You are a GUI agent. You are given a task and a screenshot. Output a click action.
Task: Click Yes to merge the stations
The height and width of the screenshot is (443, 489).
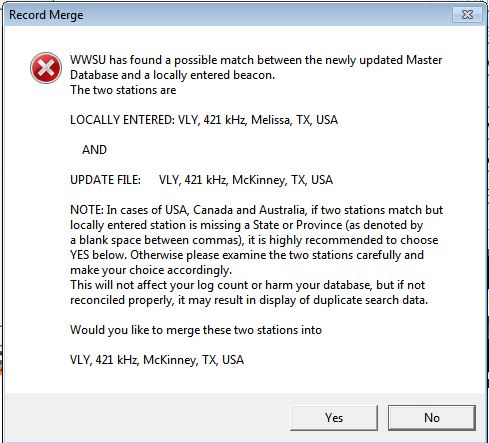point(334,418)
